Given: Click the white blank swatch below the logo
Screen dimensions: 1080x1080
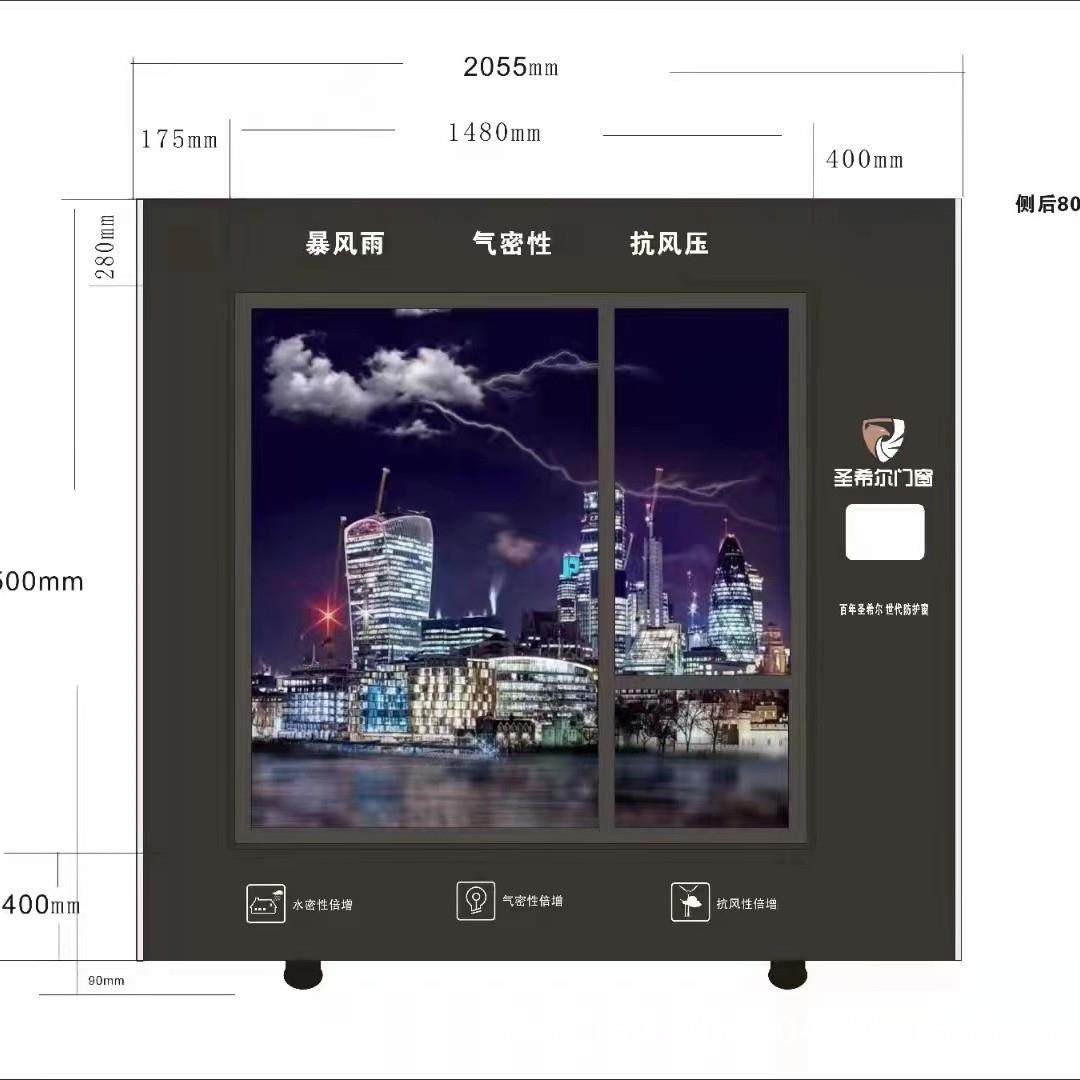Looking at the screenshot, I should (884, 532).
